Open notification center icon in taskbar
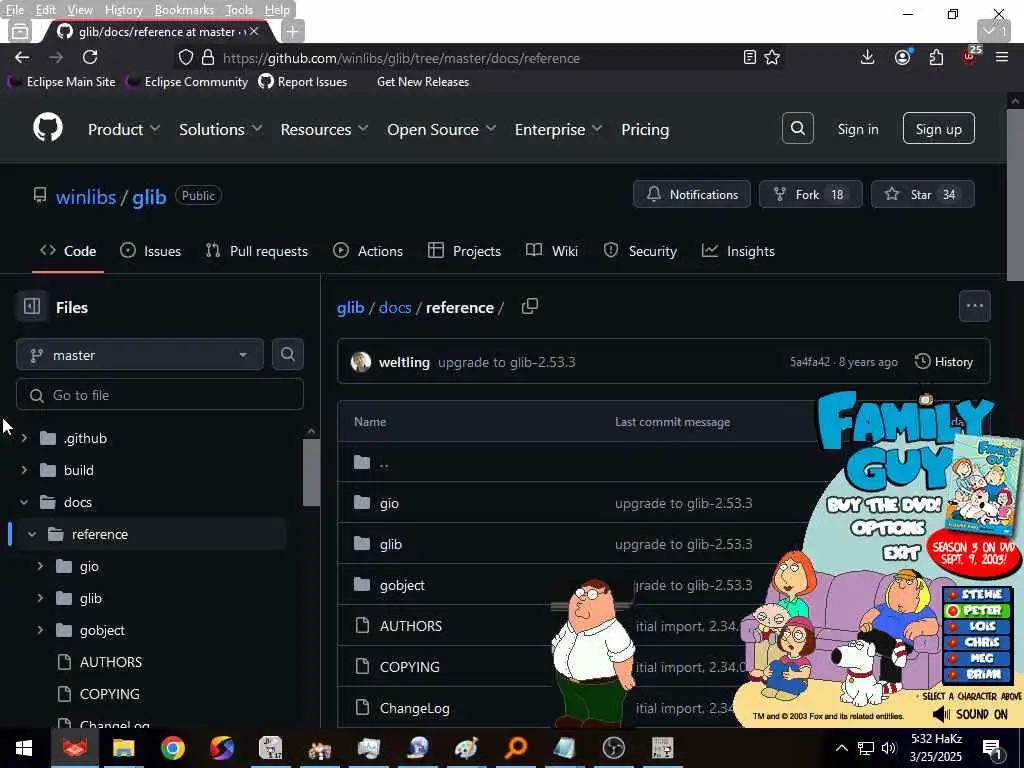 [x=993, y=748]
